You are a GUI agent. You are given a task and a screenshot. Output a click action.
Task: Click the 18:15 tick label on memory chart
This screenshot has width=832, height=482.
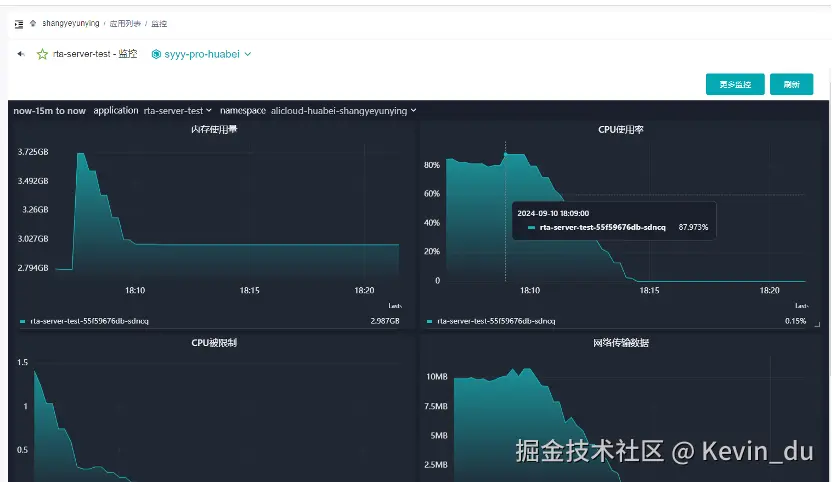point(249,290)
